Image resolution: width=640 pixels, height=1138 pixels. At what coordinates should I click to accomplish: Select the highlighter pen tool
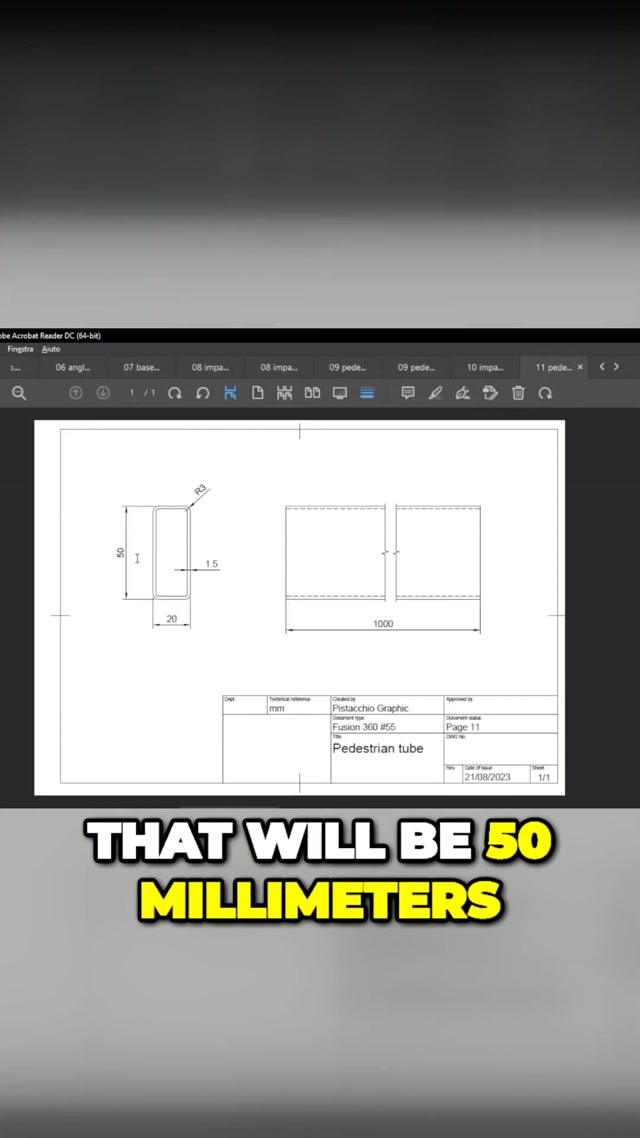(435, 393)
